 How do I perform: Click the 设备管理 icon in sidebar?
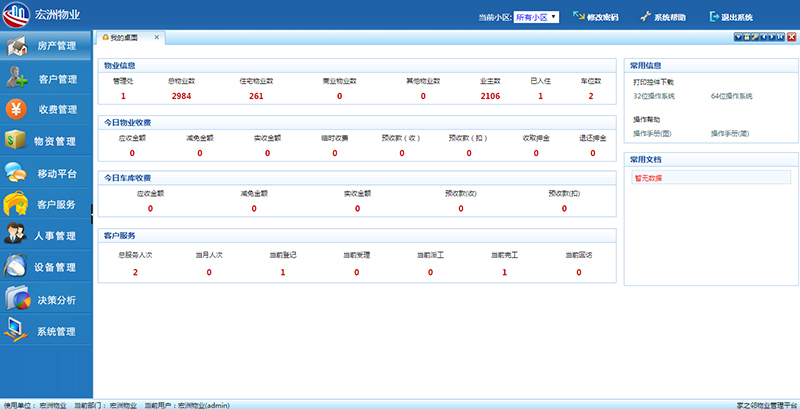click(x=15, y=267)
